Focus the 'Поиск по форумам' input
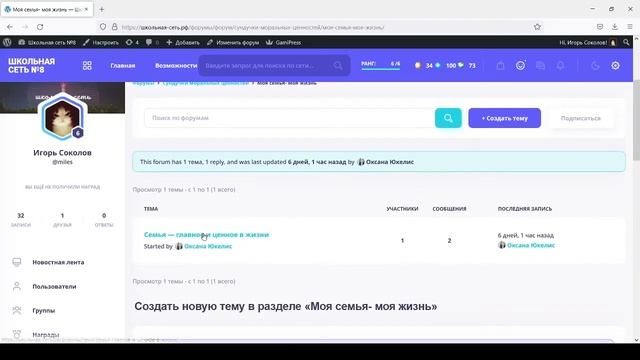Image resolution: width=640 pixels, height=360 pixels. tap(289, 118)
